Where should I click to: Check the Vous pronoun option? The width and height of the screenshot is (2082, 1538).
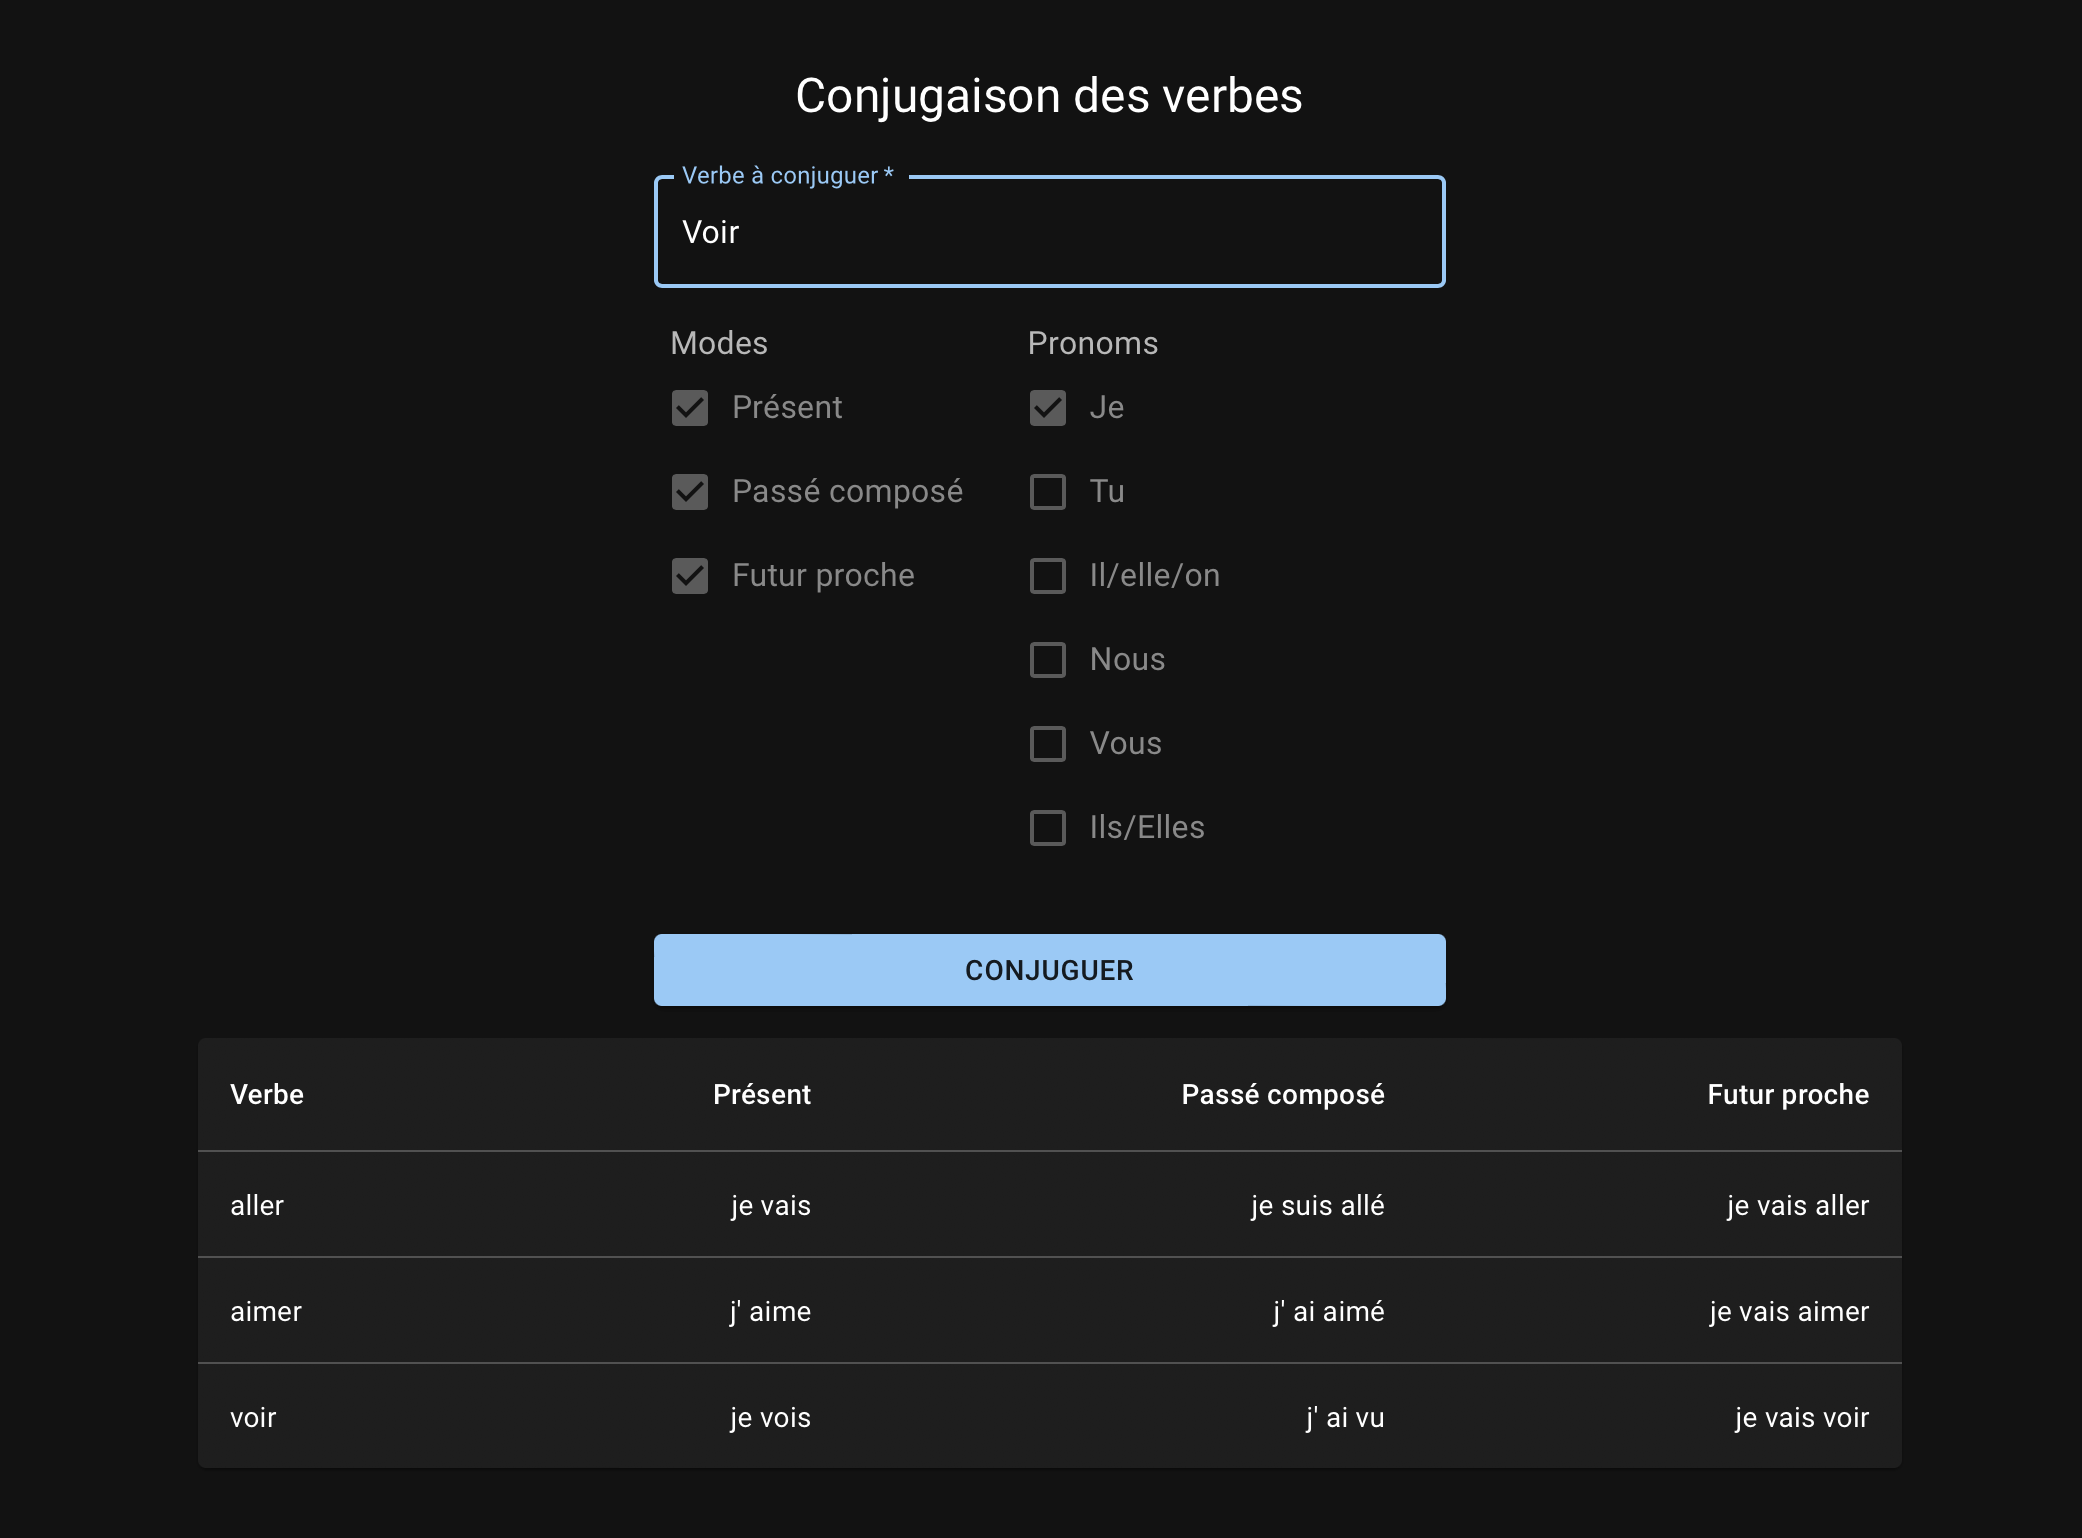coord(1048,744)
